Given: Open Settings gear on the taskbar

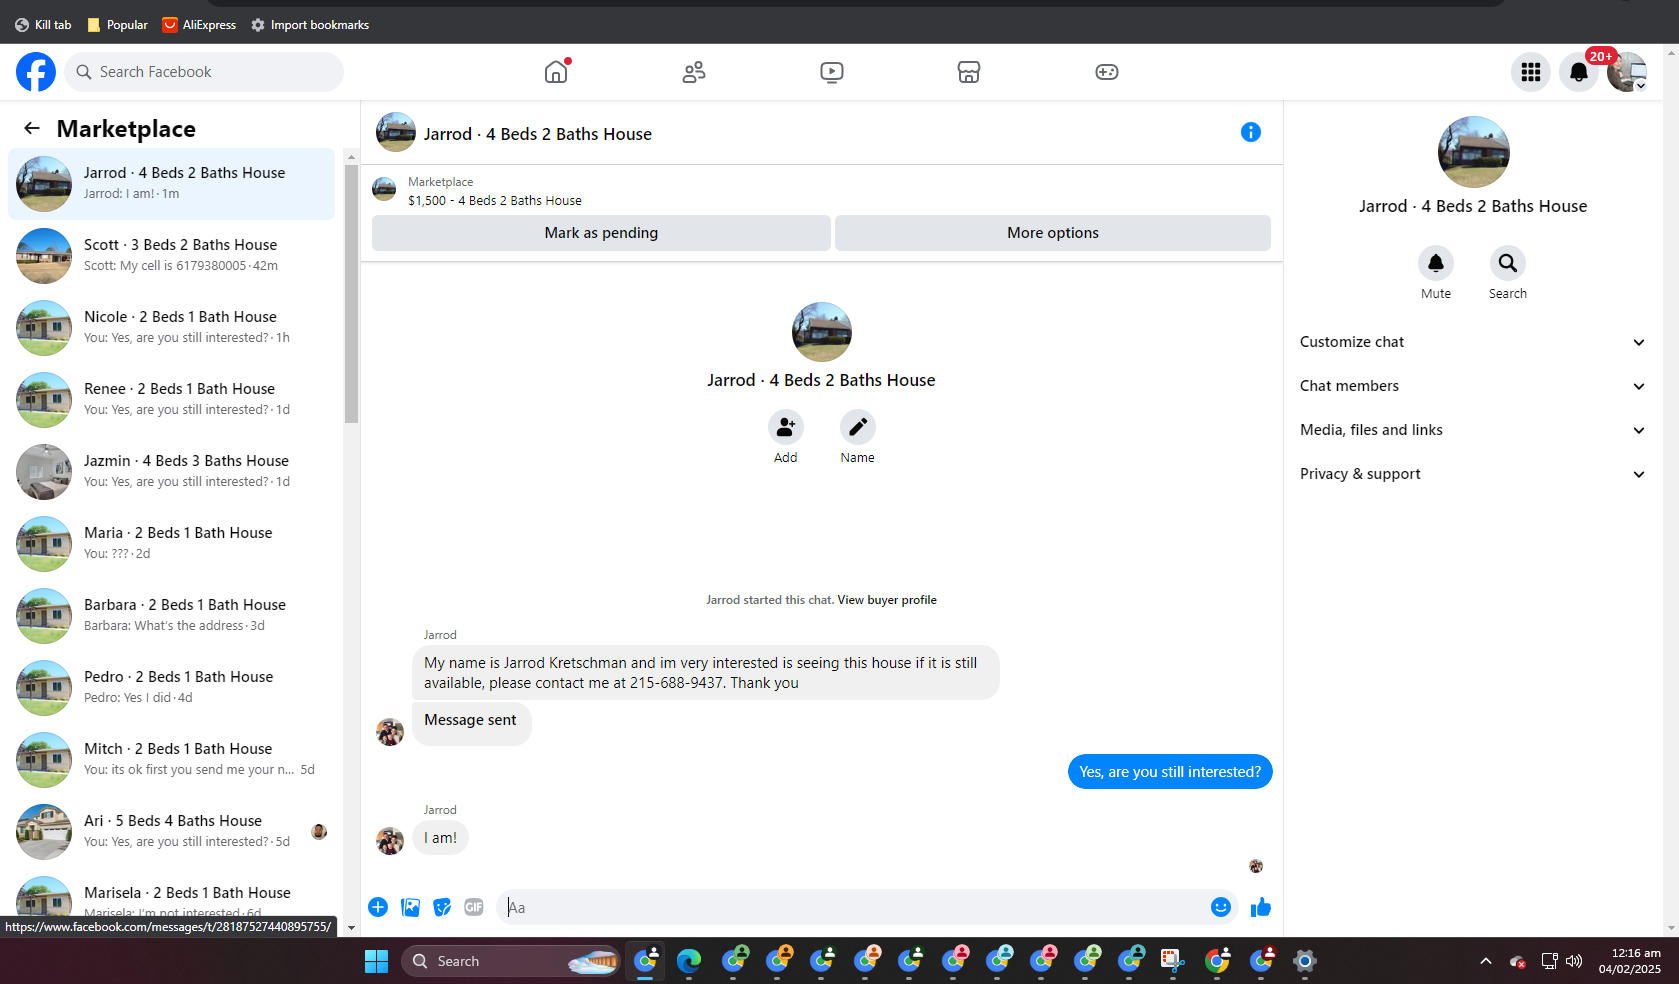Looking at the screenshot, I should tap(1305, 961).
